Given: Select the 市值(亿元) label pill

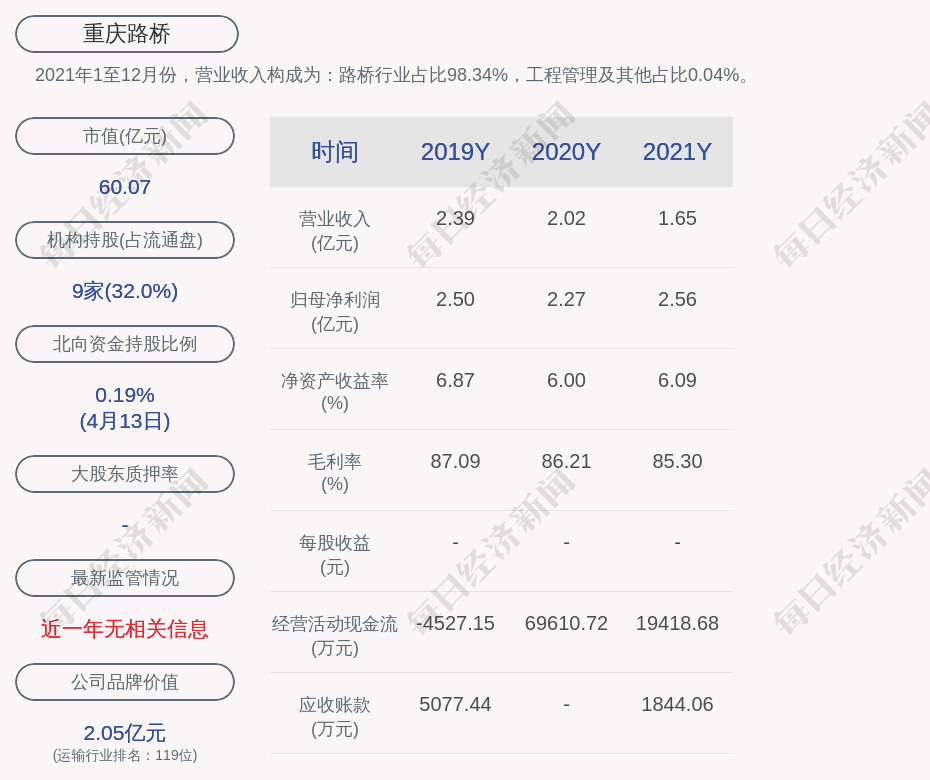Looking at the screenshot, I should (125, 136).
